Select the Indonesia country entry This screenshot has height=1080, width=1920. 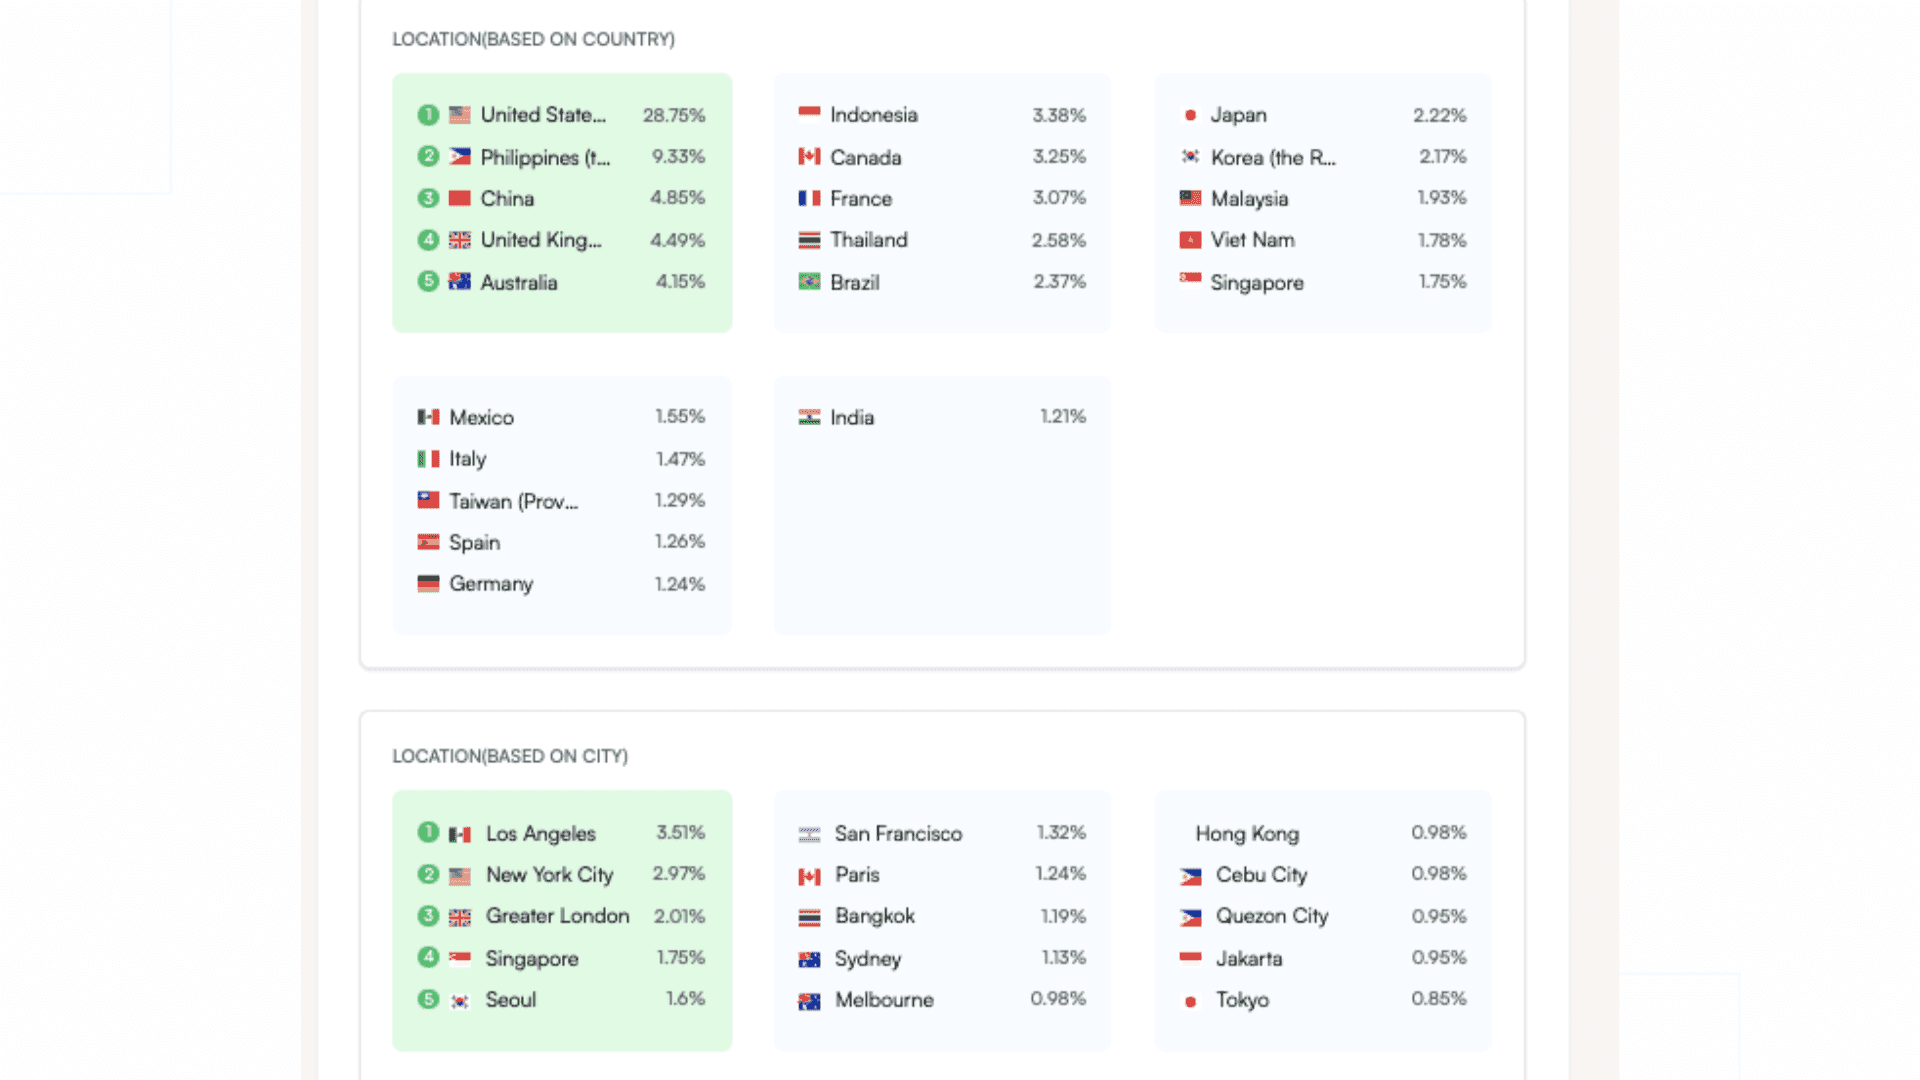coord(942,115)
